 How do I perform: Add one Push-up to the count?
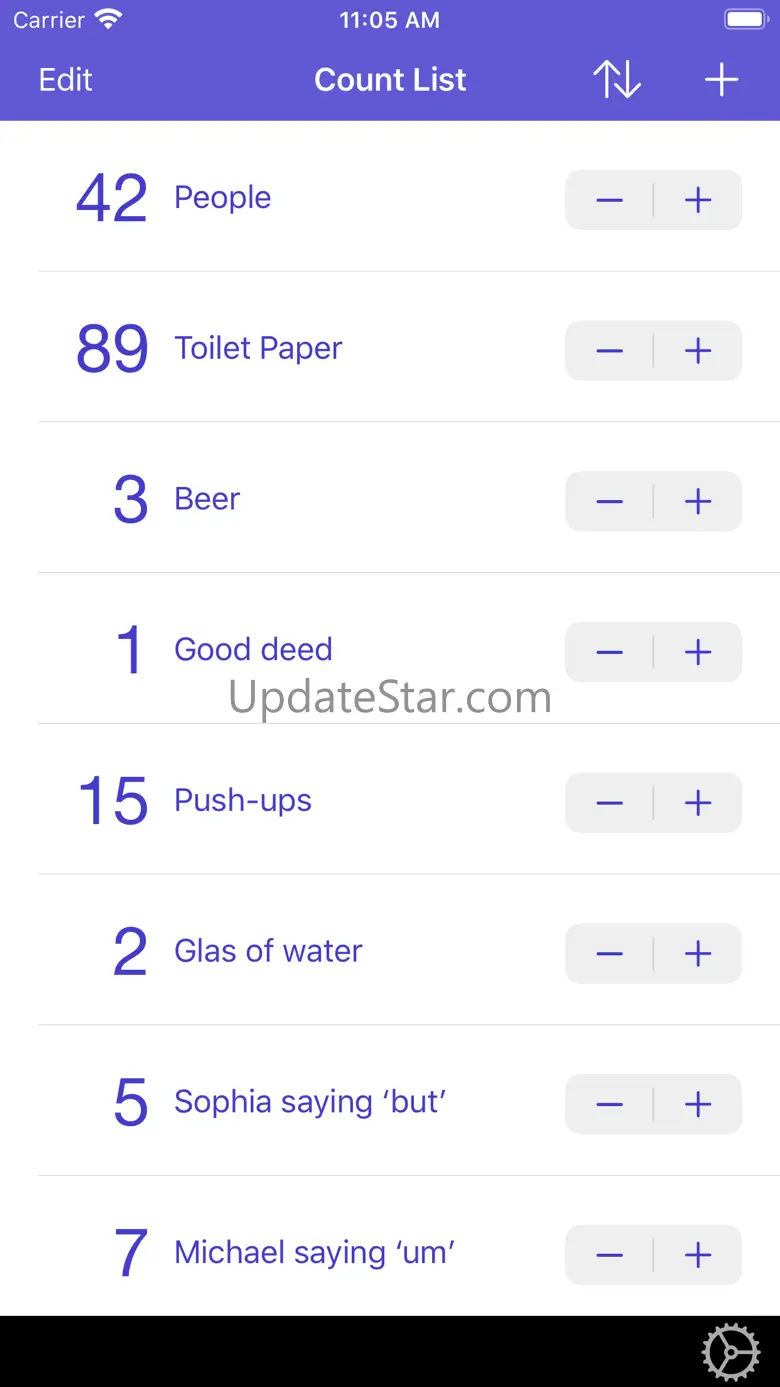point(698,803)
